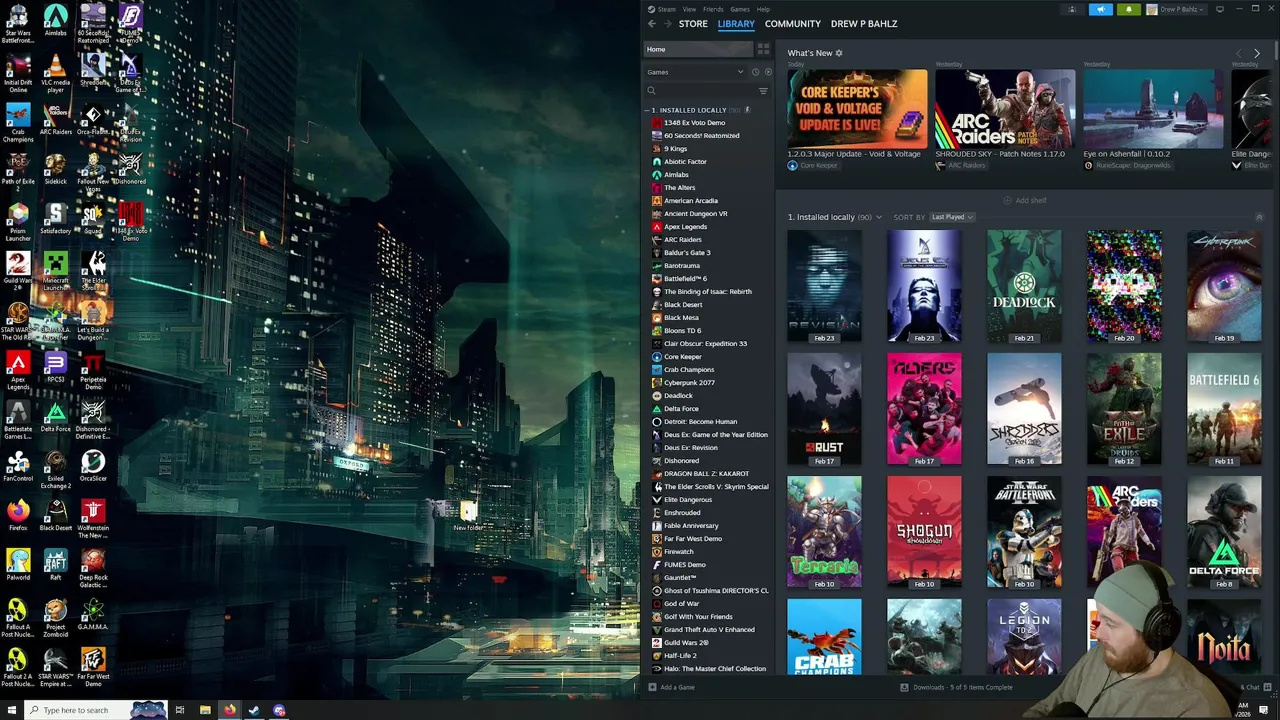
Task: Open the Friends menu
Action: [713, 9]
